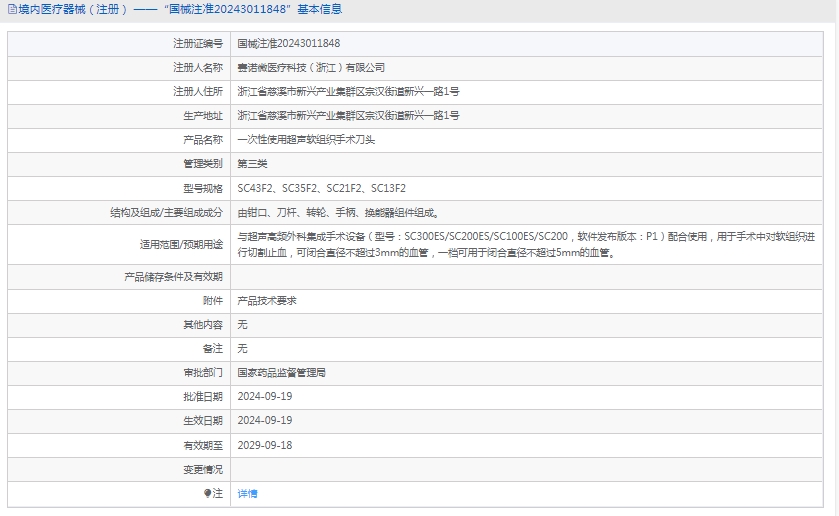Screen dimensions: 839x516
Task: Click the effective date beside 生效日期
Action: pos(265,421)
